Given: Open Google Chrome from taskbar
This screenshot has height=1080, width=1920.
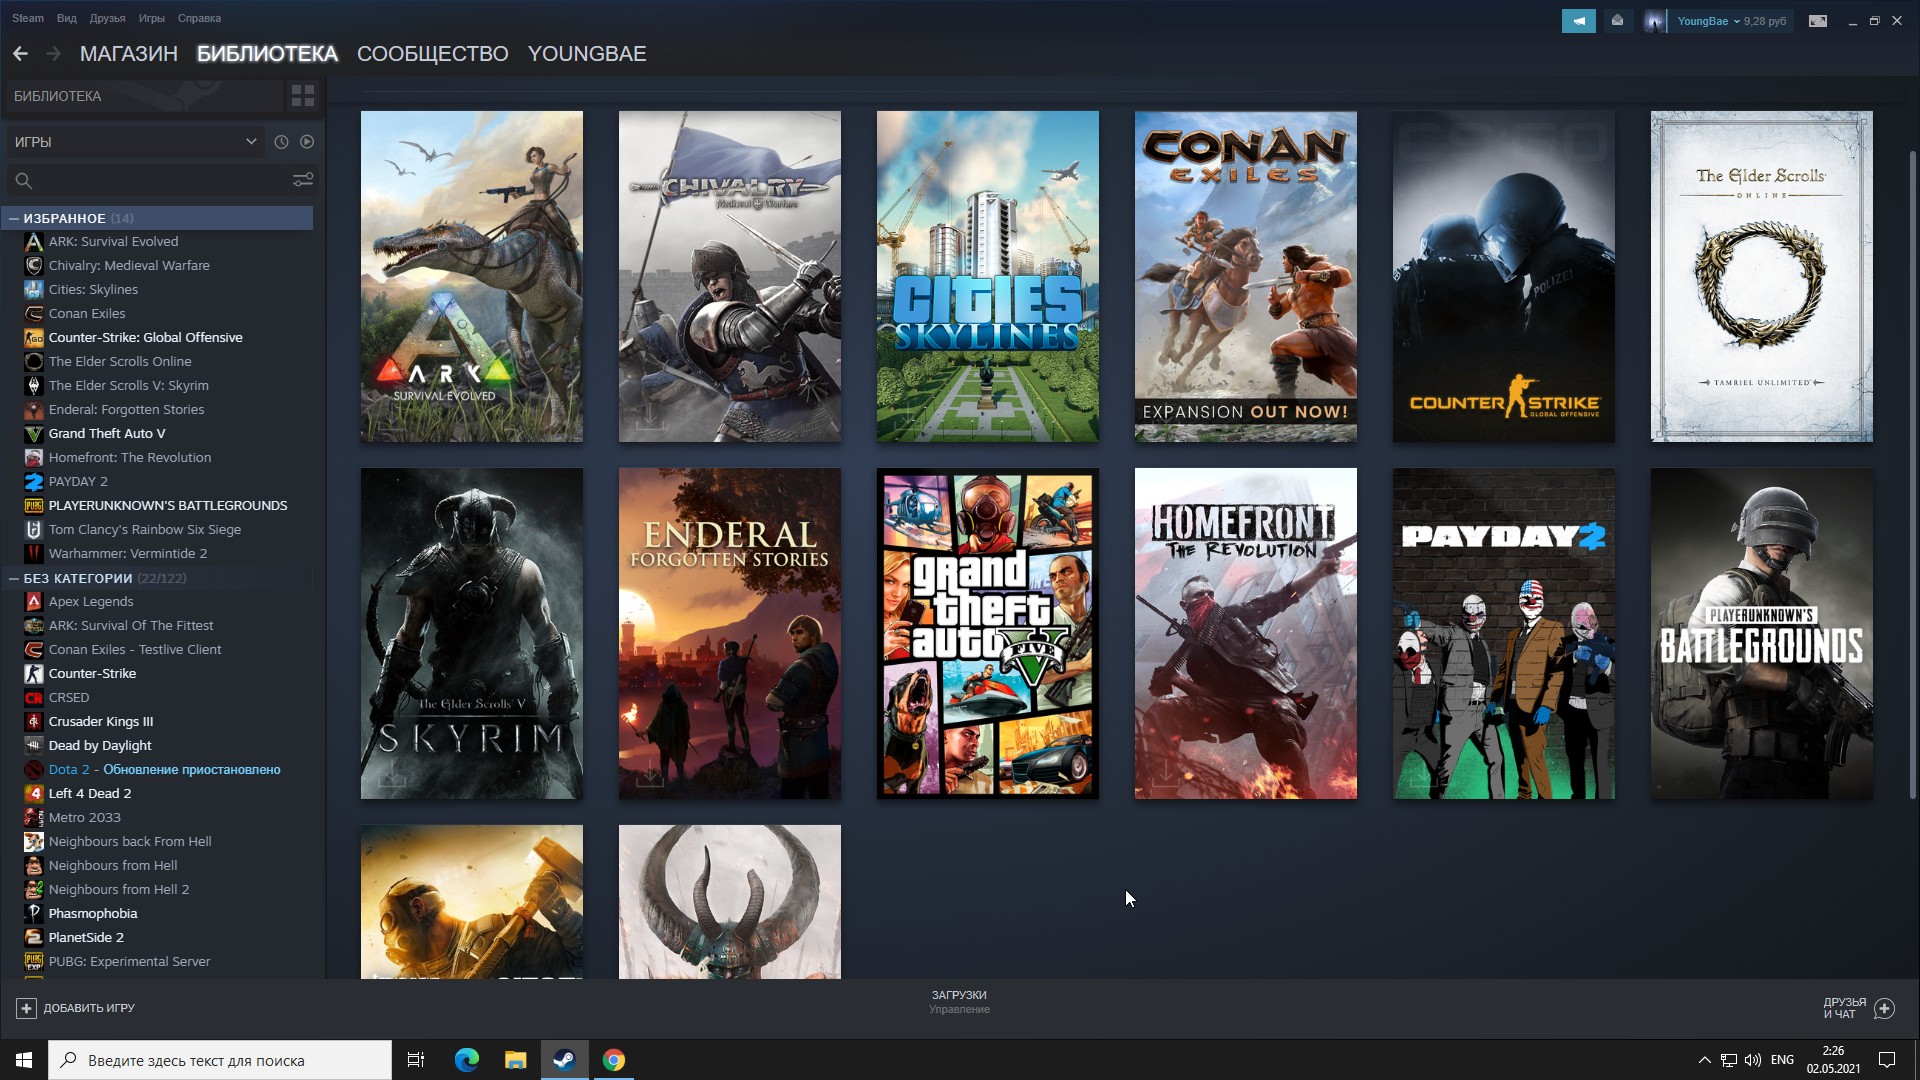Looking at the screenshot, I should click(614, 1060).
